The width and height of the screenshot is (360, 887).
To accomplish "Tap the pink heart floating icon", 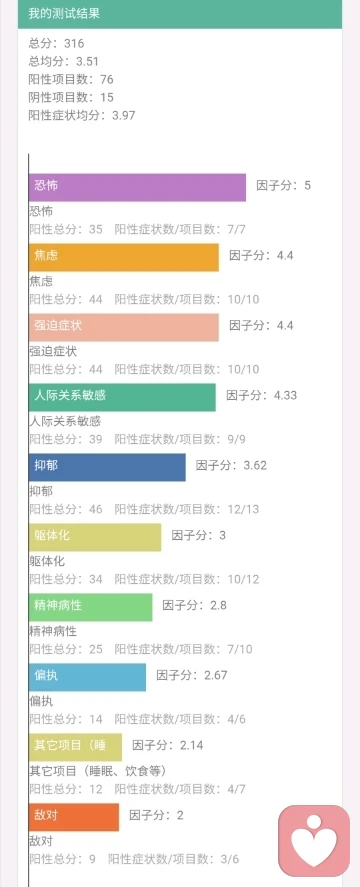I will [x=315, y=840].
